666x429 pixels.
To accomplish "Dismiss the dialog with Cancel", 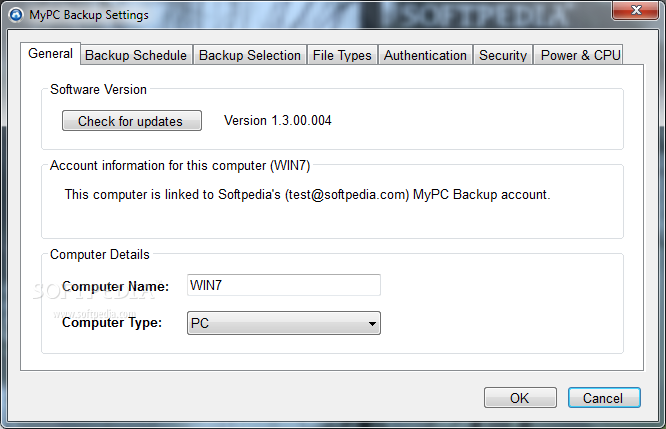I will tap(603, 398).
